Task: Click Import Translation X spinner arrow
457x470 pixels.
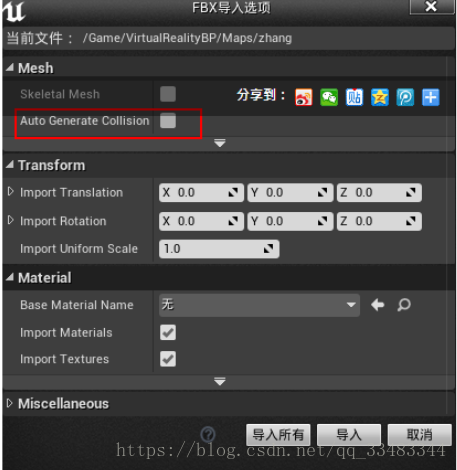Action: [x=233, y=192]
